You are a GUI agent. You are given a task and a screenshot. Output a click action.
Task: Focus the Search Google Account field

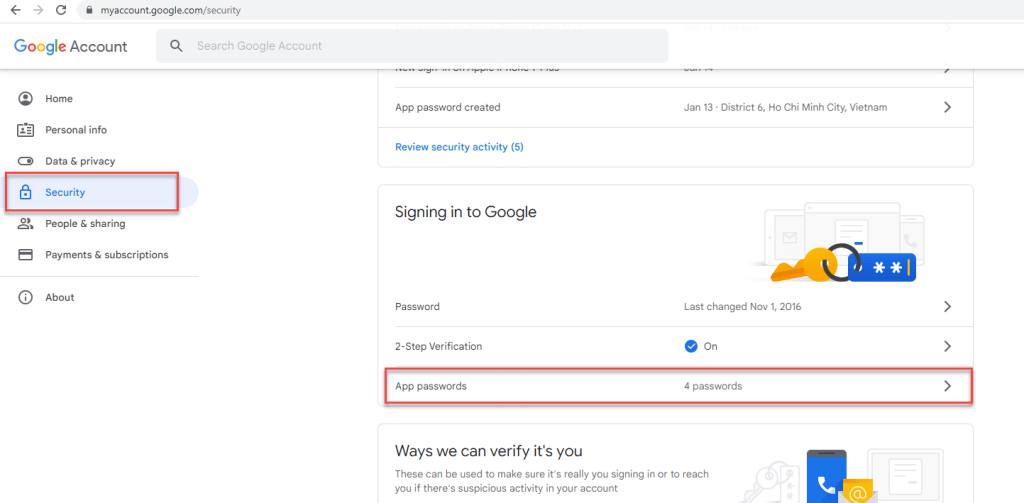tap(420, 46)
